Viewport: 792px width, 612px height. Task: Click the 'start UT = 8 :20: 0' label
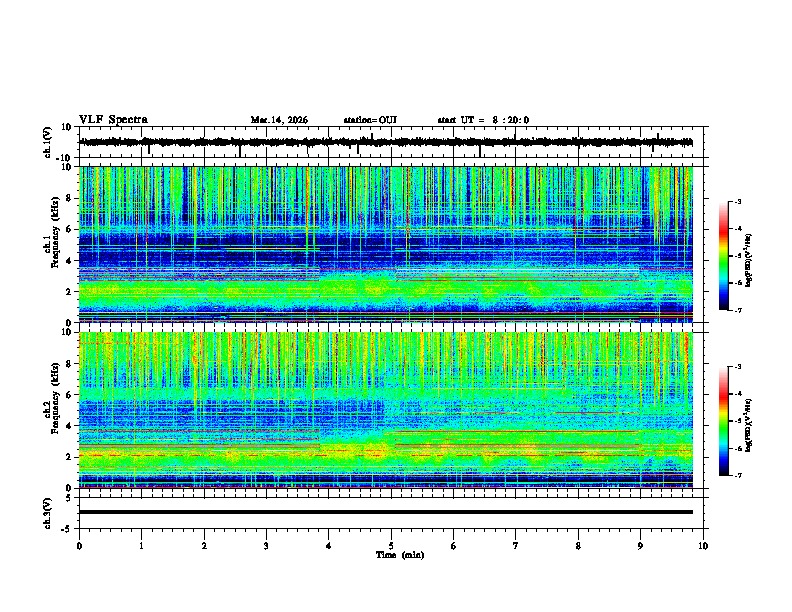point(483,120)
